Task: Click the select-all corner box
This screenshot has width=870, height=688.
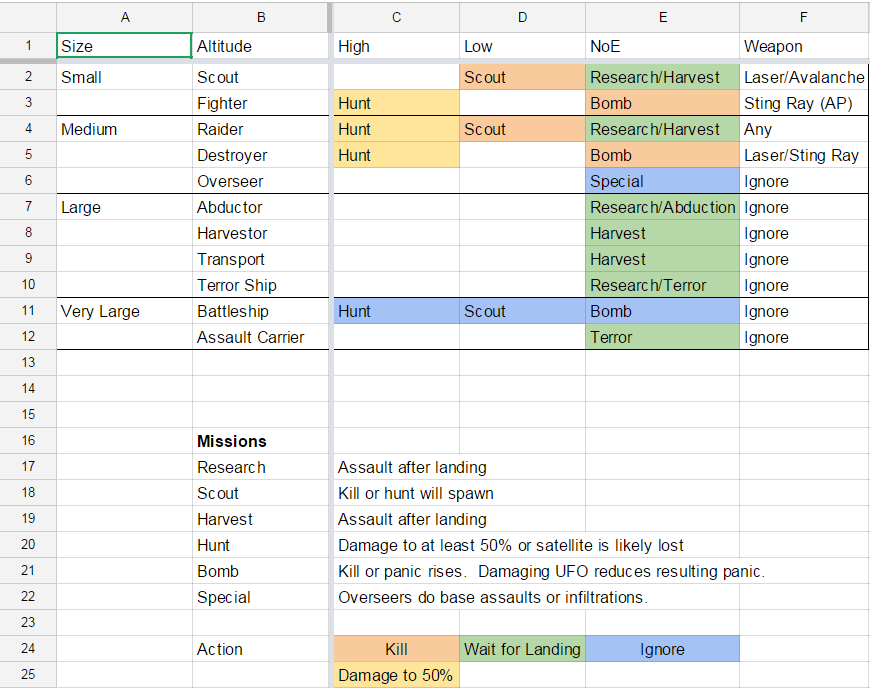Action: point(28,16)
